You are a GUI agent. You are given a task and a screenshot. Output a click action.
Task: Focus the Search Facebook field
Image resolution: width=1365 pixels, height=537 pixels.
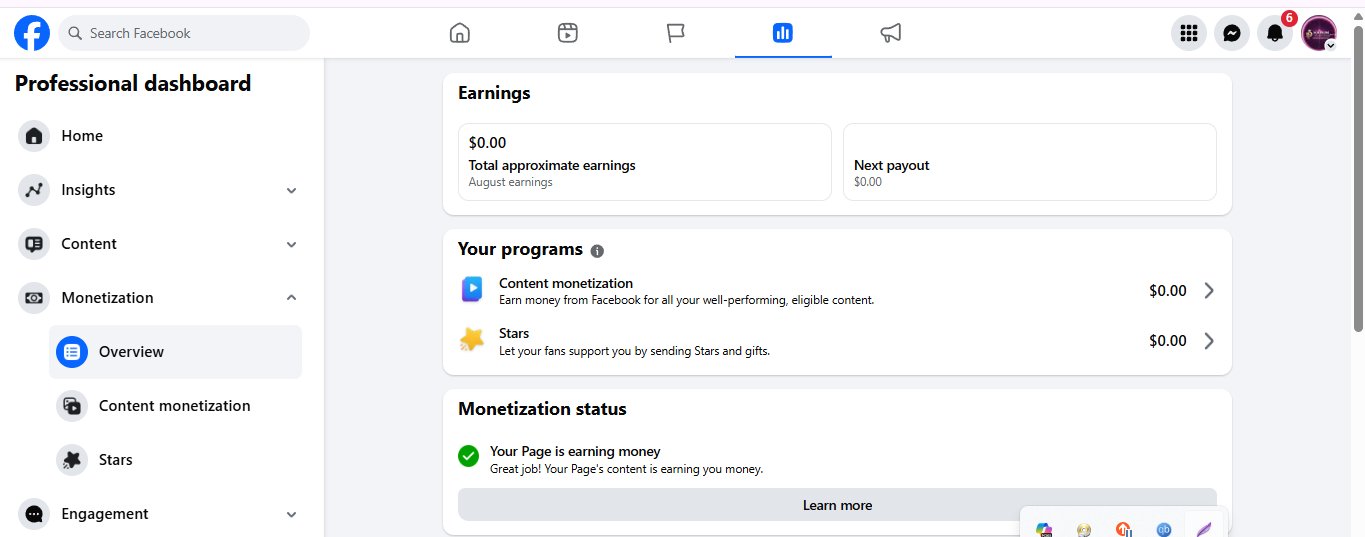point(184,33)
